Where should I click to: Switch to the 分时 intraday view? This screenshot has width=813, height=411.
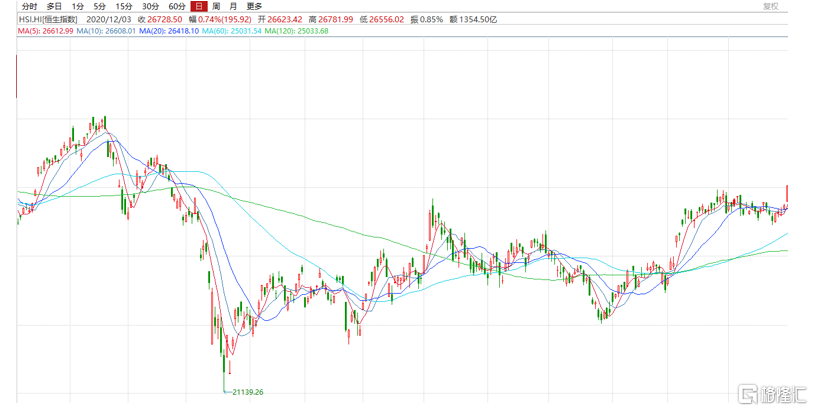(x=29, y=6)
